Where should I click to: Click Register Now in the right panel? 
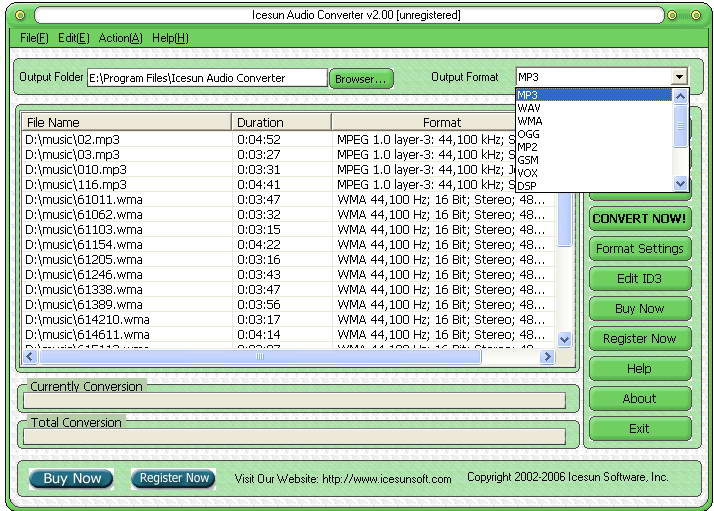[x=640, y=339]
